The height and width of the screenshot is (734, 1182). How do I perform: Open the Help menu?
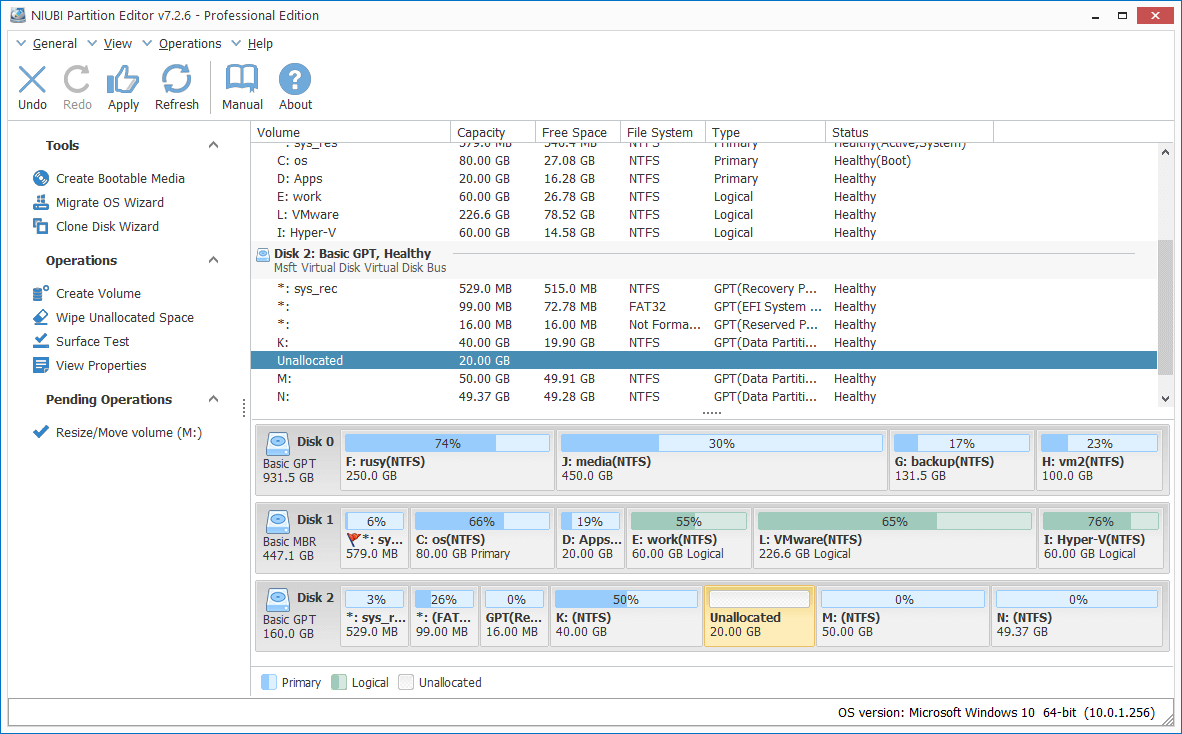(260, 44)
